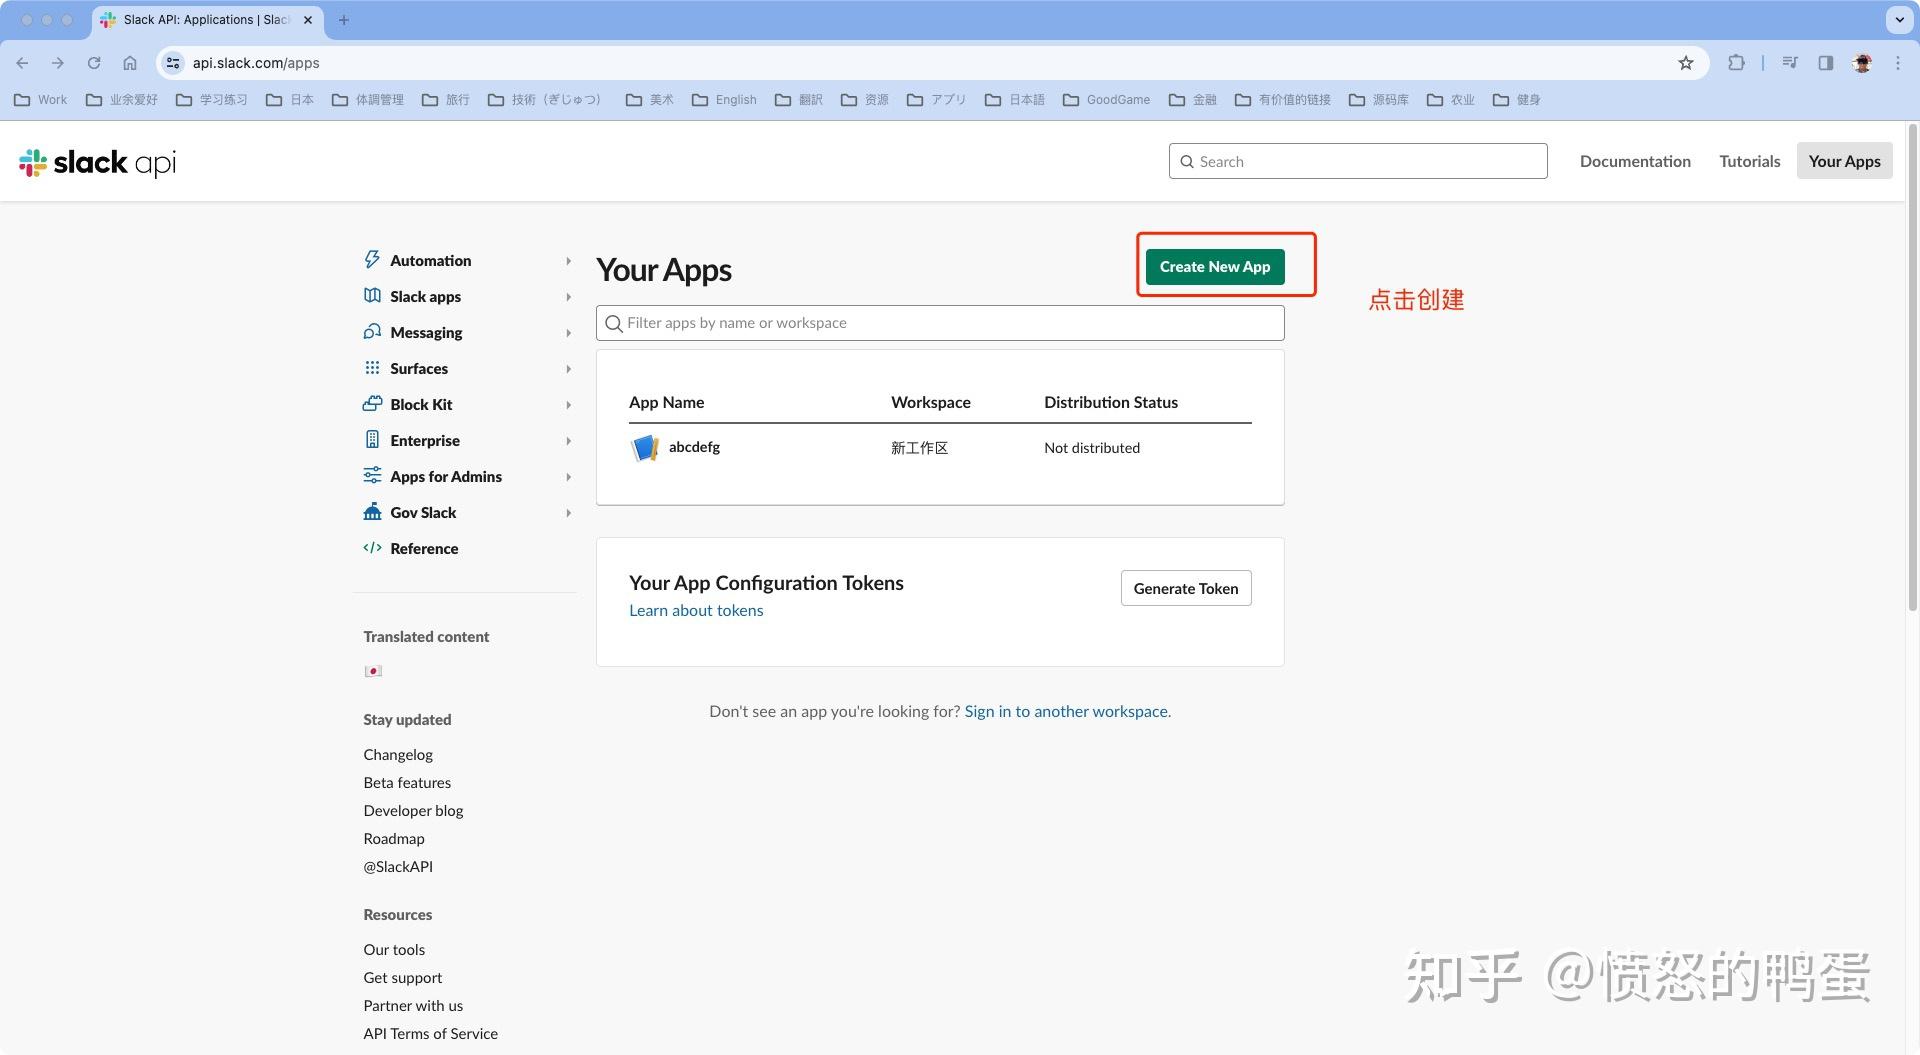Click the Surfaces grid icon

[x=372, y=368]
